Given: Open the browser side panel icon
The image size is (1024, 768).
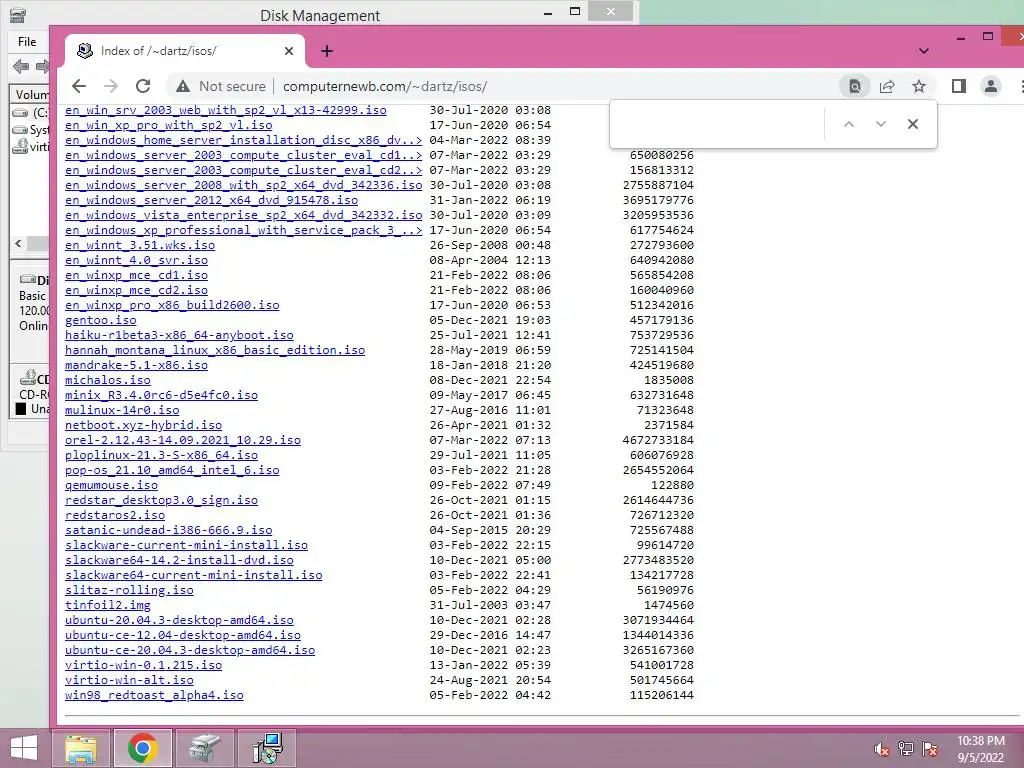Looking at the screenshot, I should (x=959, y=86).
